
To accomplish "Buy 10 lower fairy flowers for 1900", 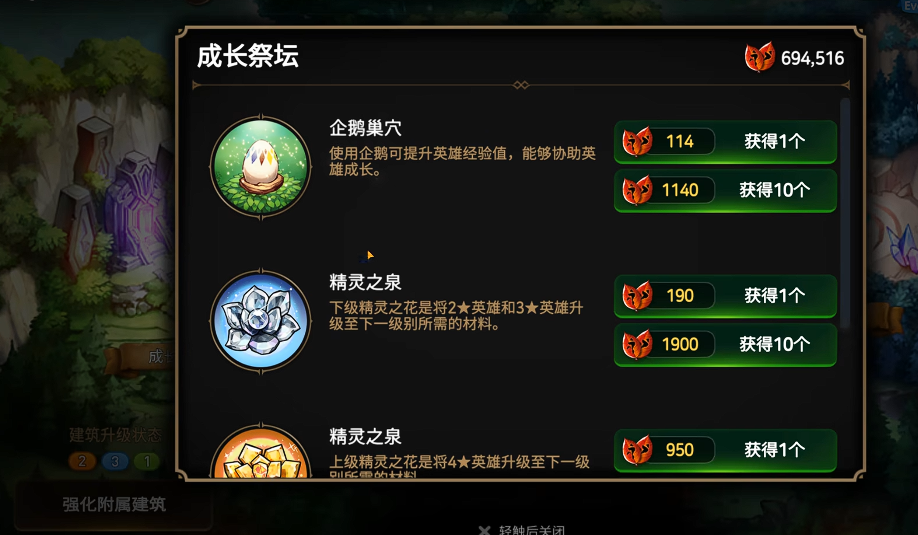I will pyautogui.click(x=725, y=345).
